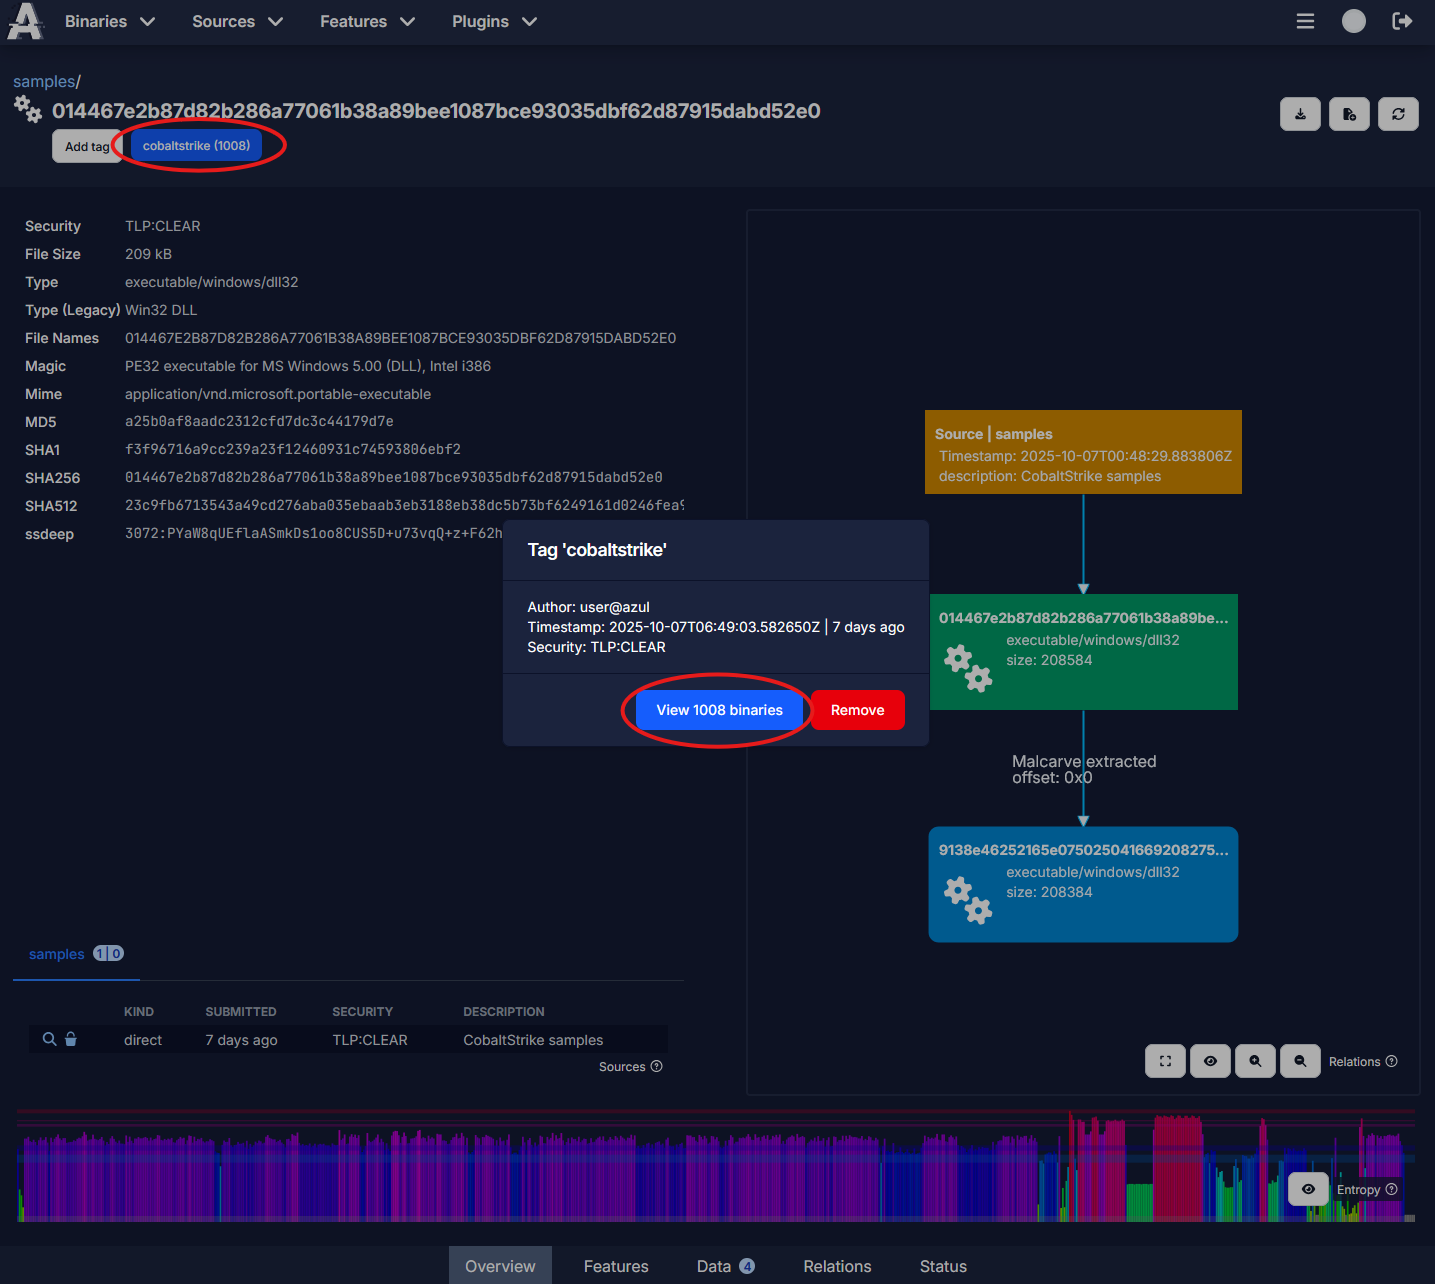This screenshot has height=1284, width=1435.
Task: Click the download binary icon
Action: pyautogui.click(x=1300, y=113)
